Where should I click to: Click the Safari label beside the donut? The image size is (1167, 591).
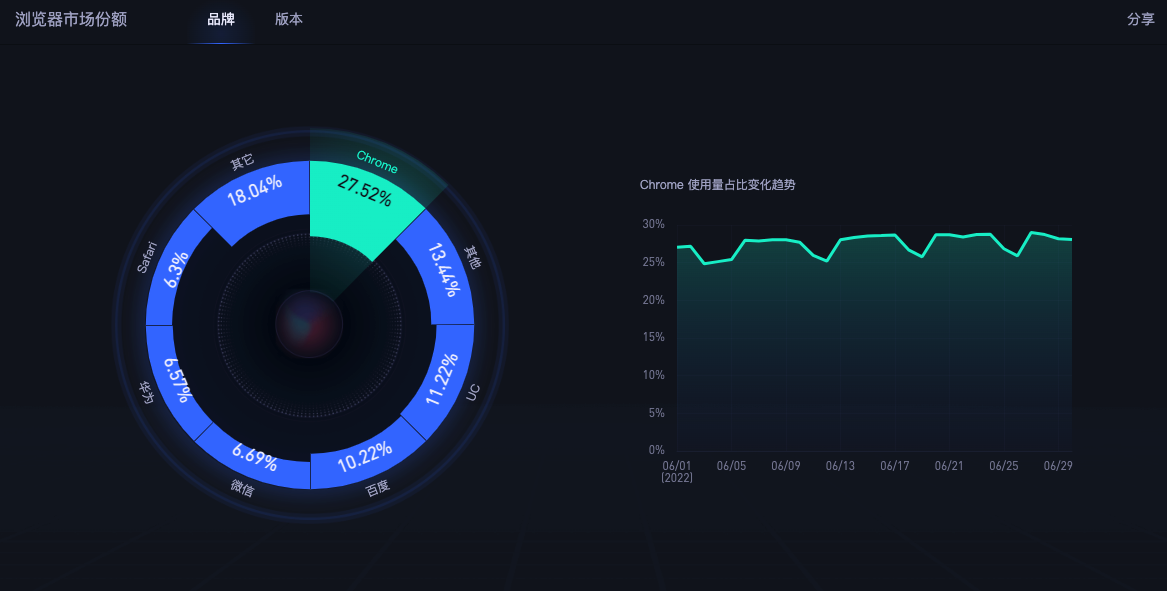pyautogui.click(x=147, y=257)
